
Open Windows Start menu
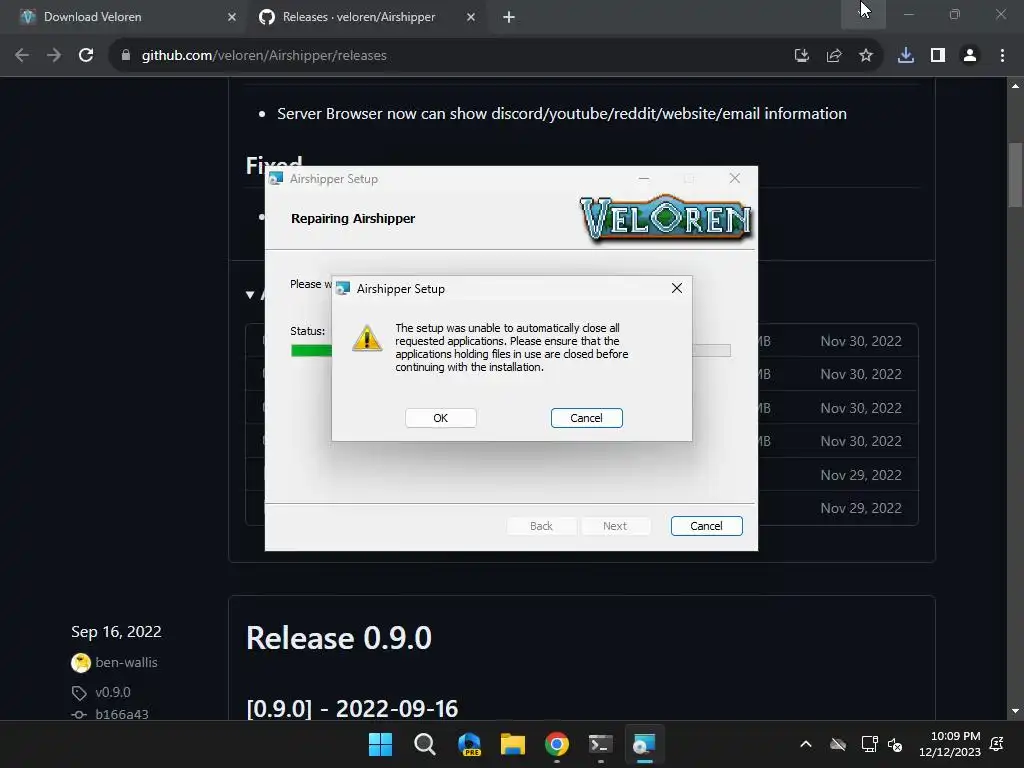(x=380, y=744)
